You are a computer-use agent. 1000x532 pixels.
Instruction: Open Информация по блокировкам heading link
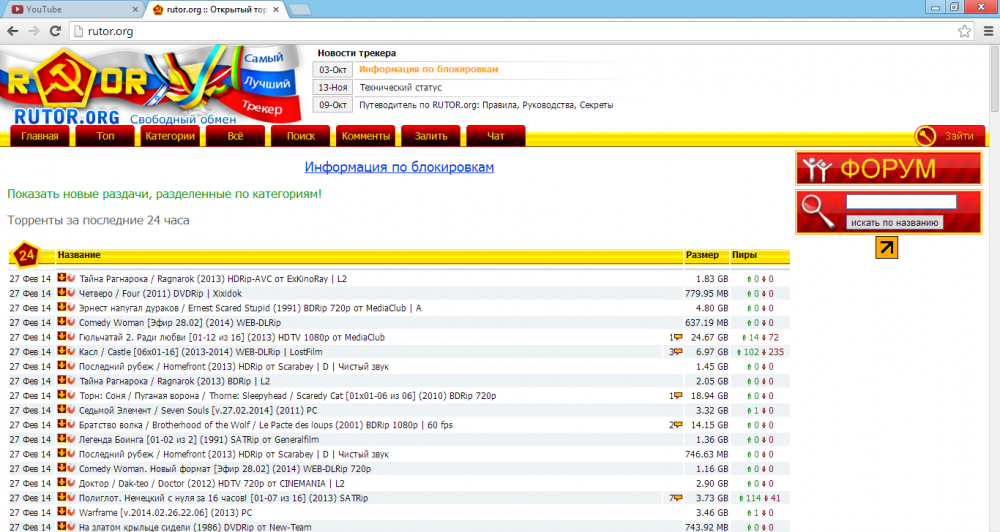click(399, 167)
